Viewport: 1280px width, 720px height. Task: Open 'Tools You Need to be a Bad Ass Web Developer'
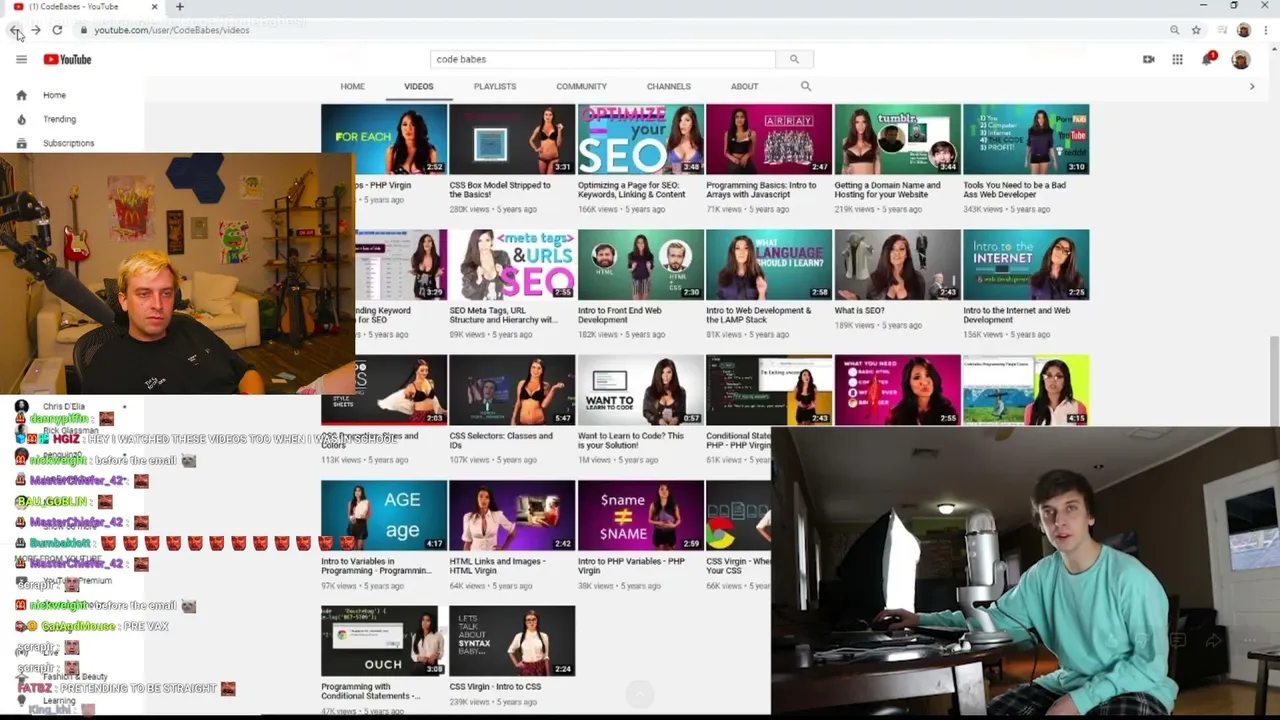tap(1015, 190)
